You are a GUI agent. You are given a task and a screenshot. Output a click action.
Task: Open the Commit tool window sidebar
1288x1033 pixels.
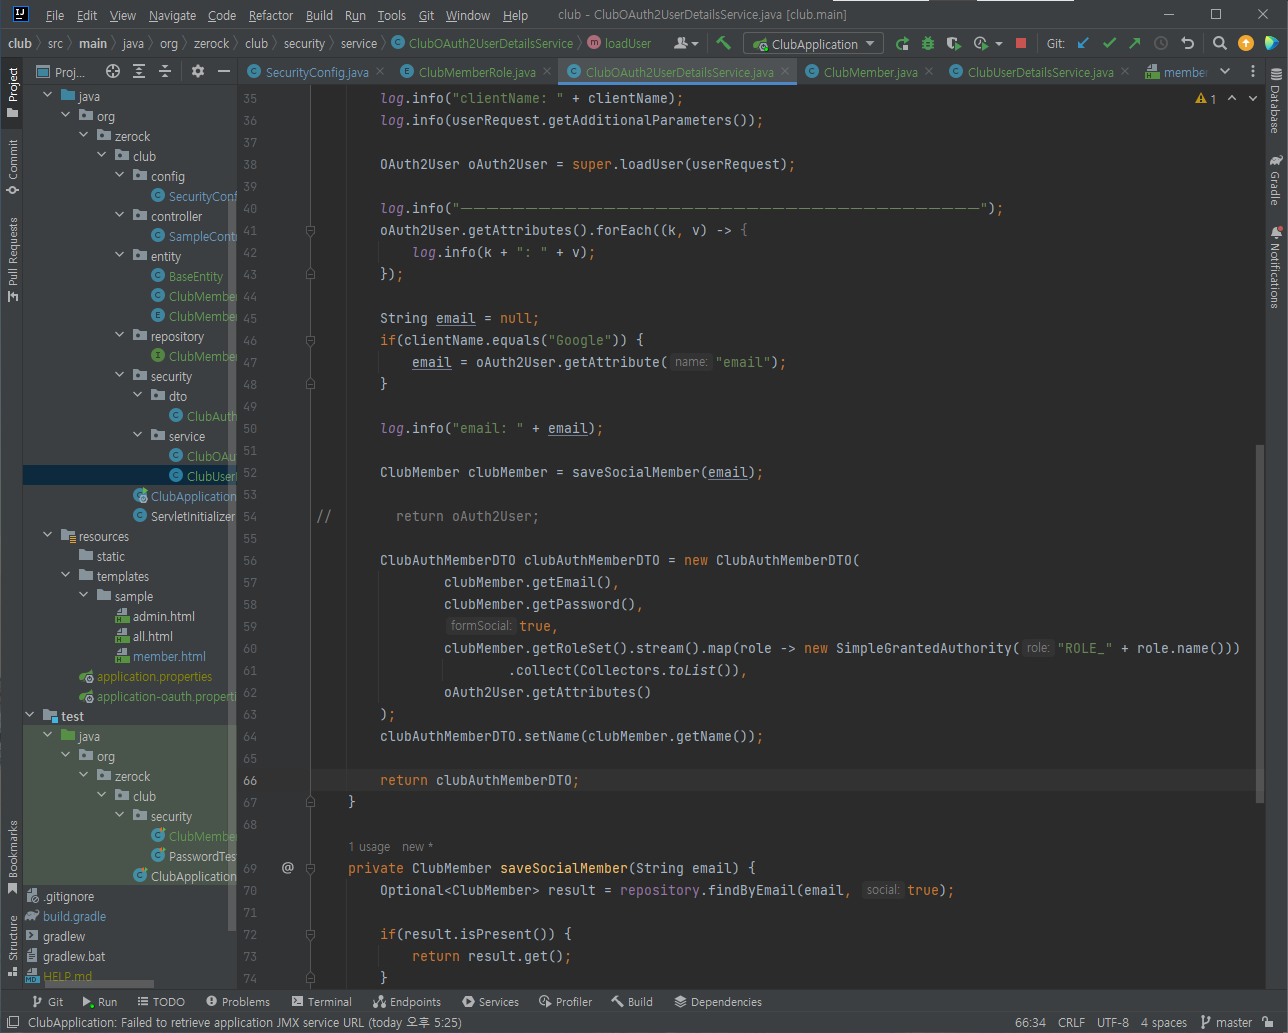[x=12, y=167]
